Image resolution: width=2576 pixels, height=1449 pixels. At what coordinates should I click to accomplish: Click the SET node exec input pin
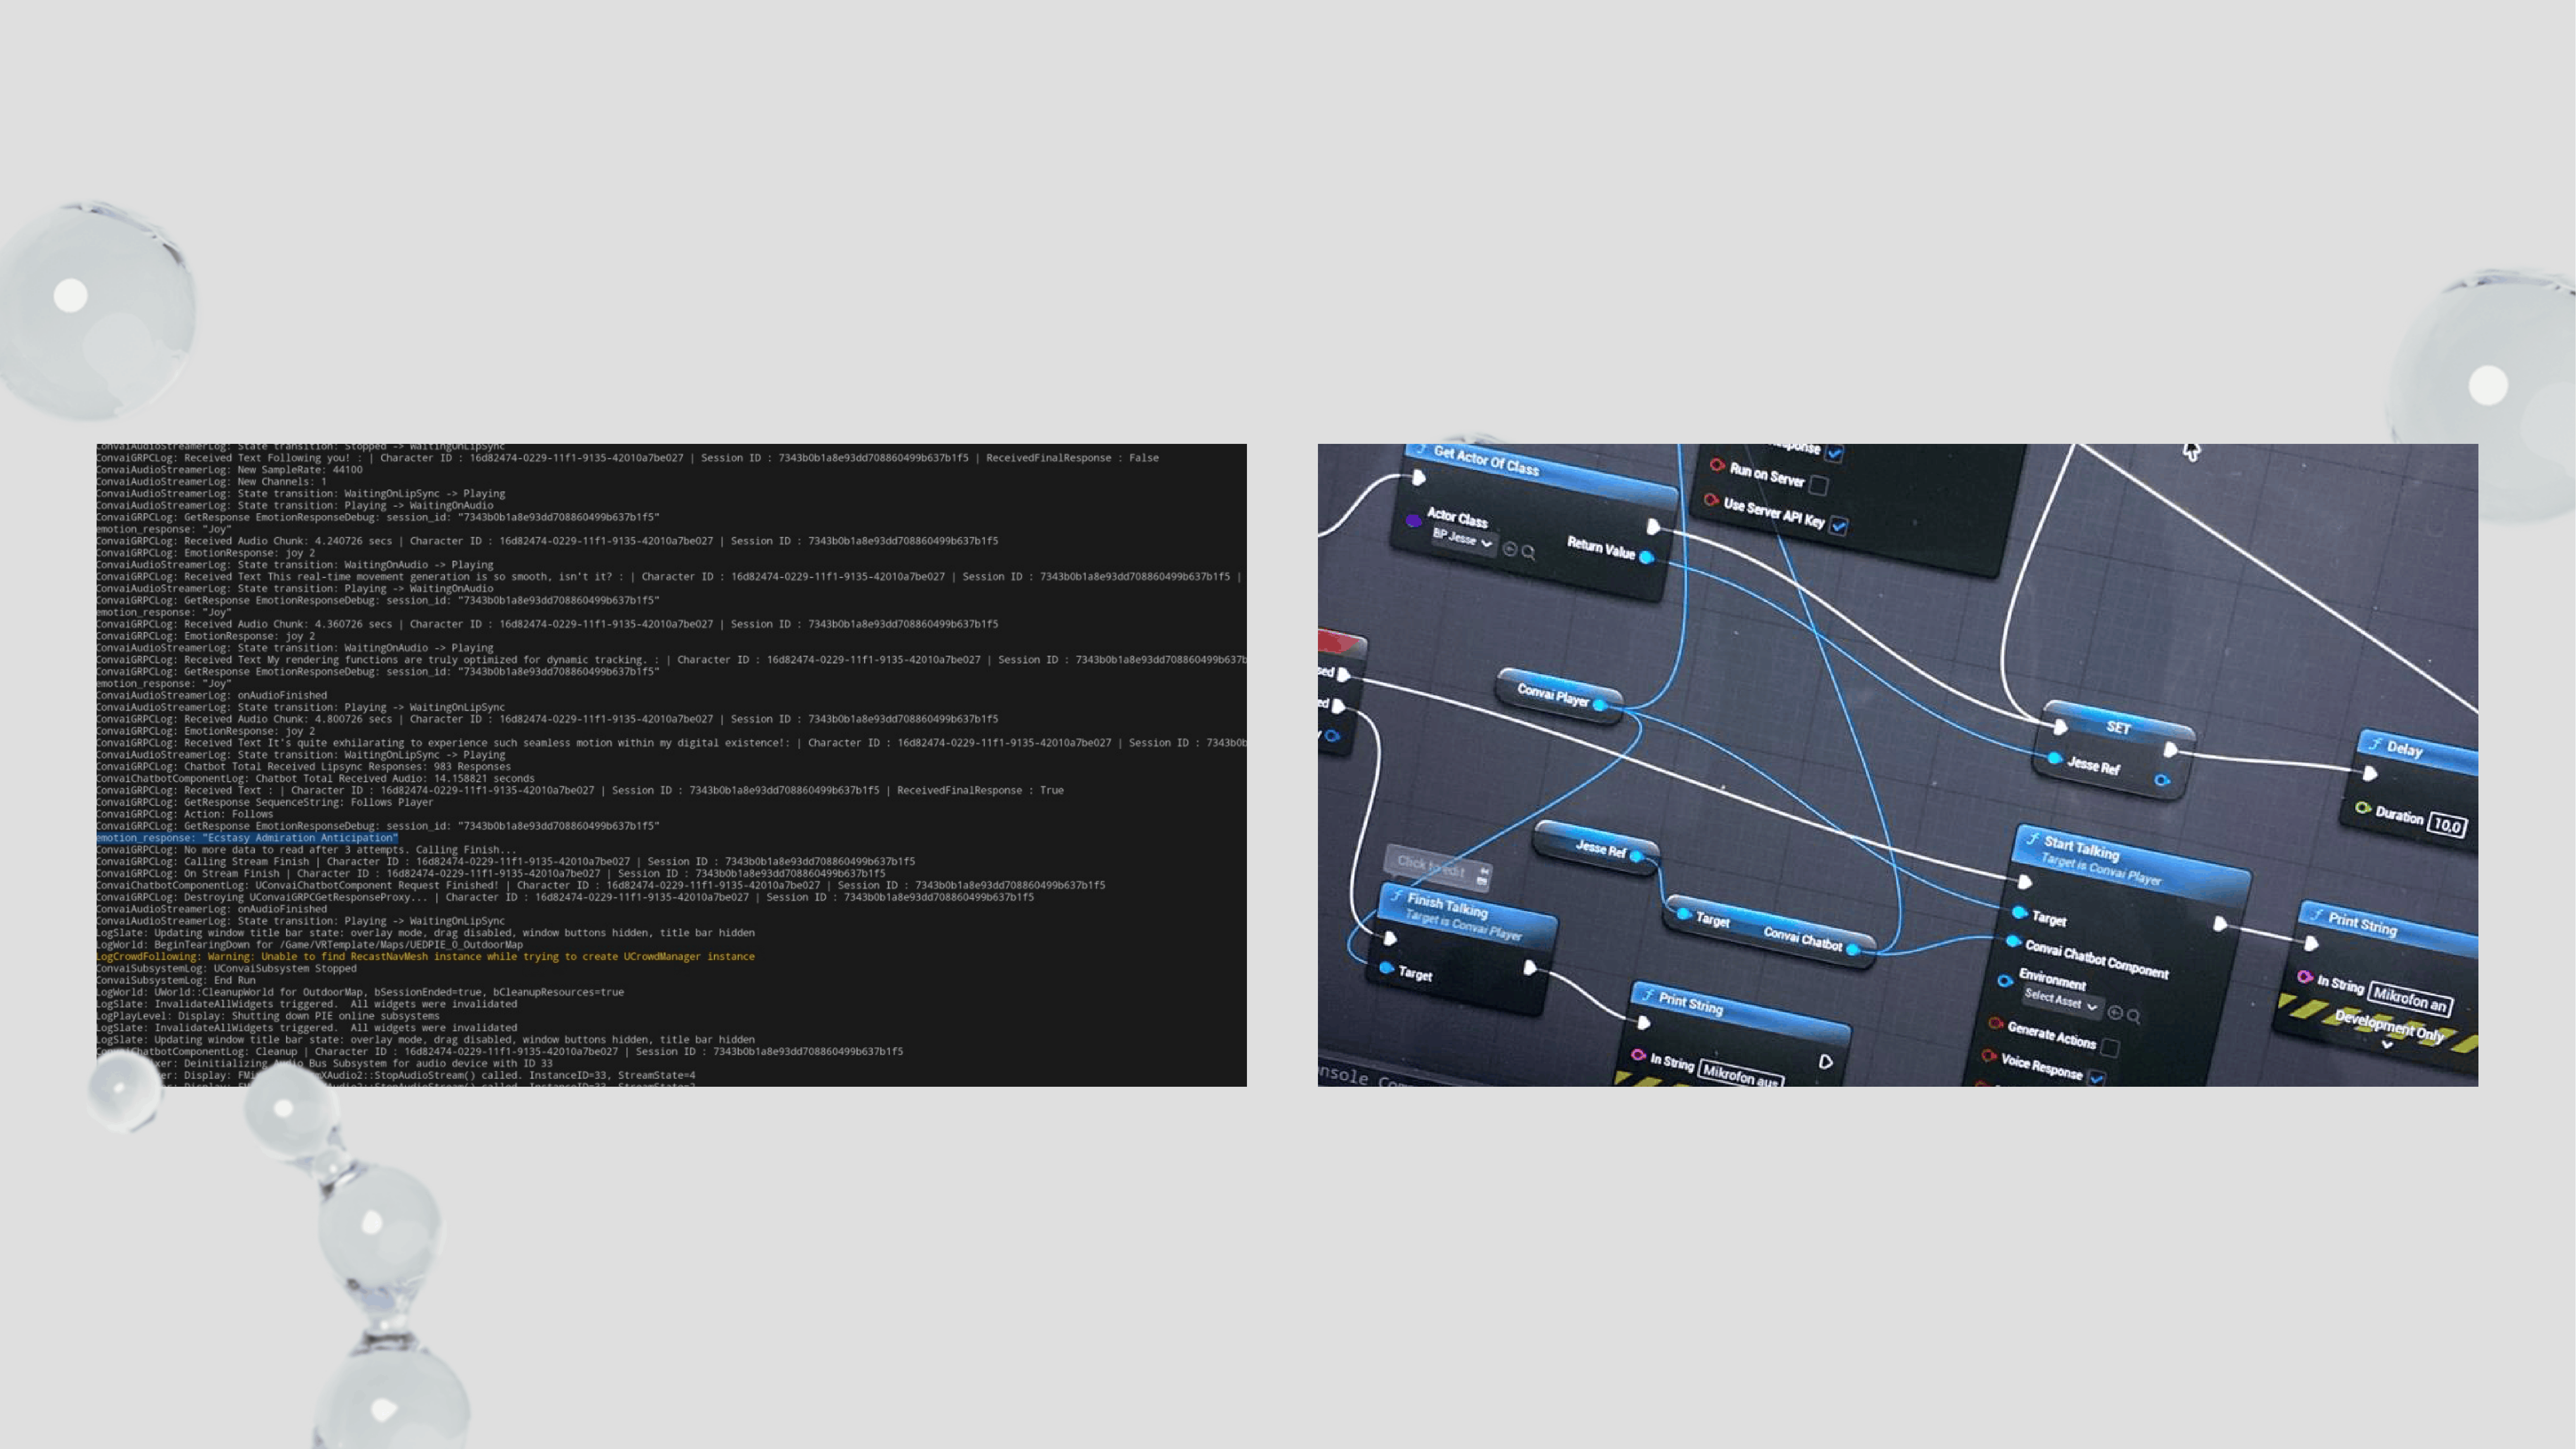(2060, 726)
